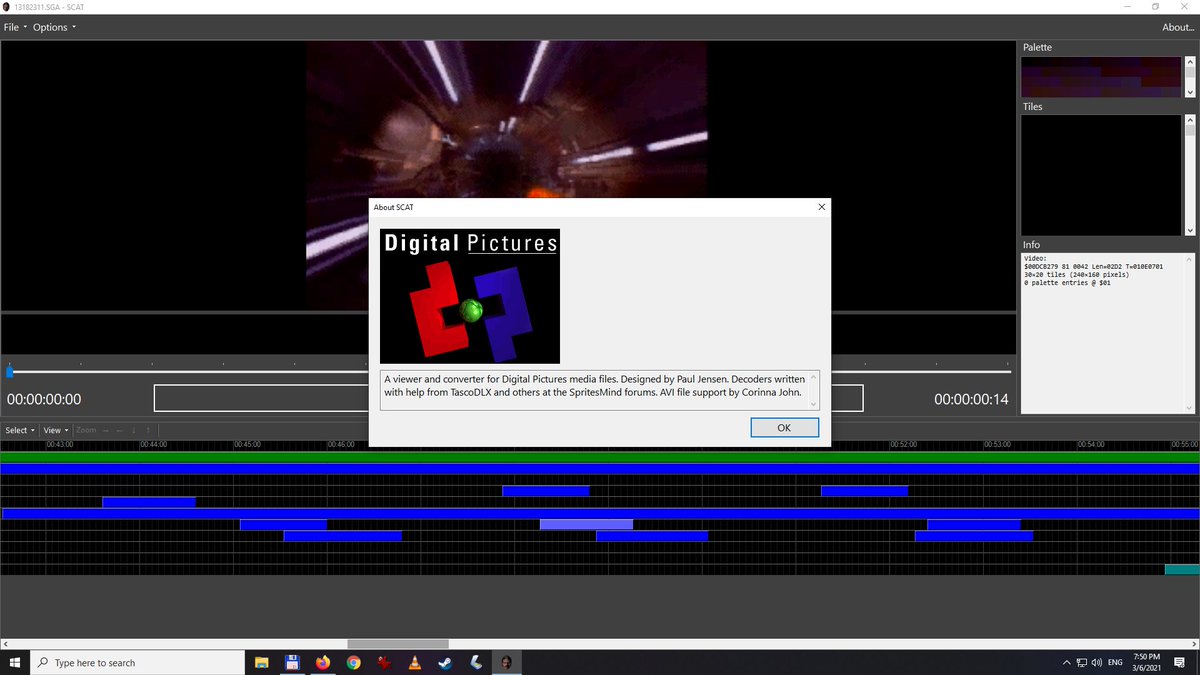Click the Digital Pictures logo image
1200x675 pixels.
(x=470, y=296)
